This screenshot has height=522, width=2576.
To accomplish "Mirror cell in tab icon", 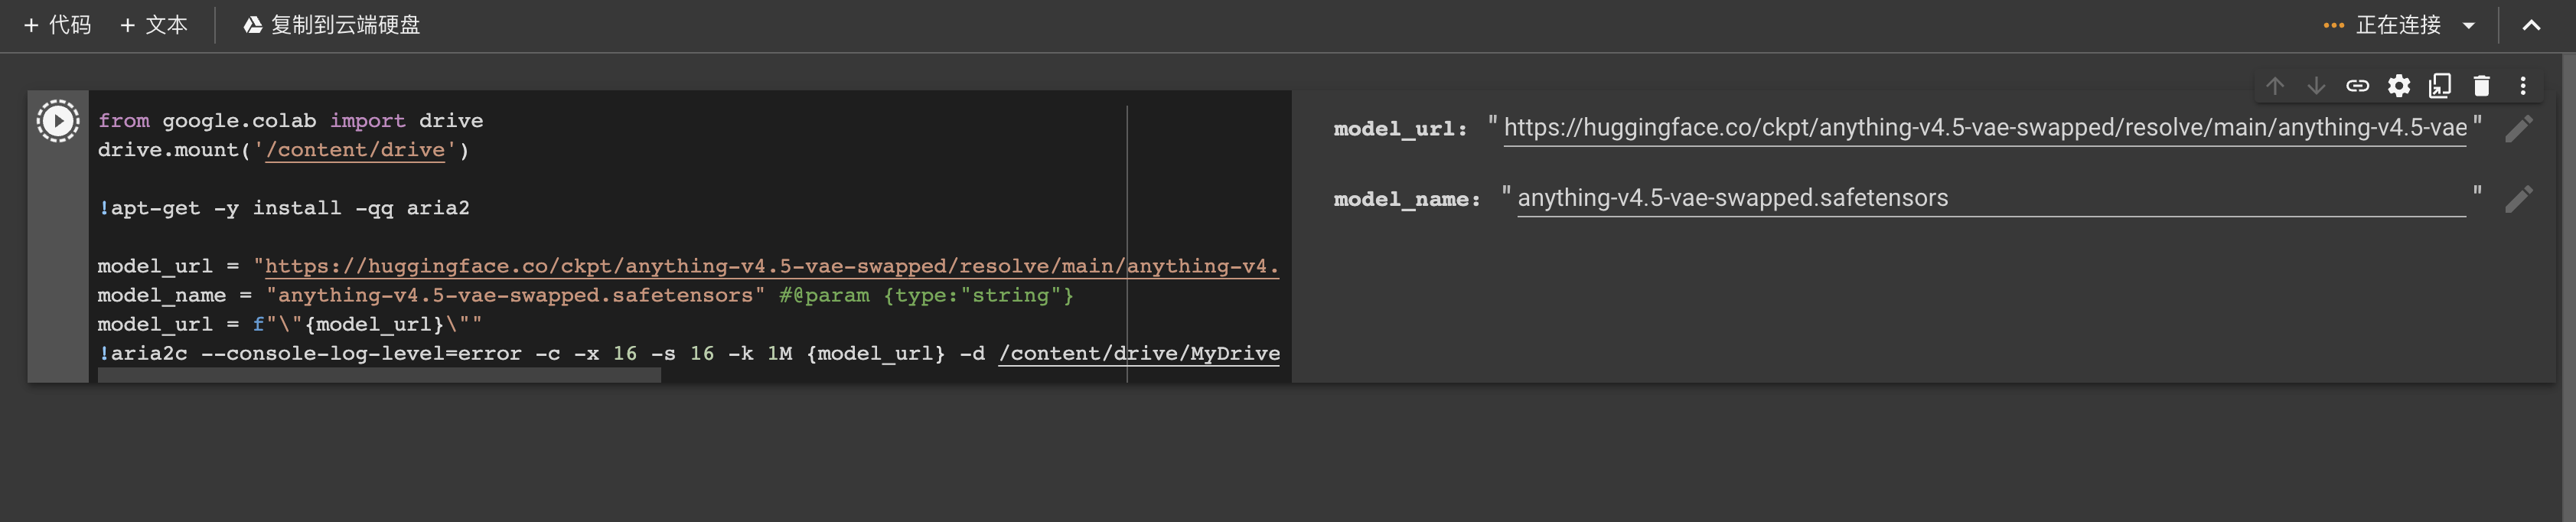I will coord(2440,86).
